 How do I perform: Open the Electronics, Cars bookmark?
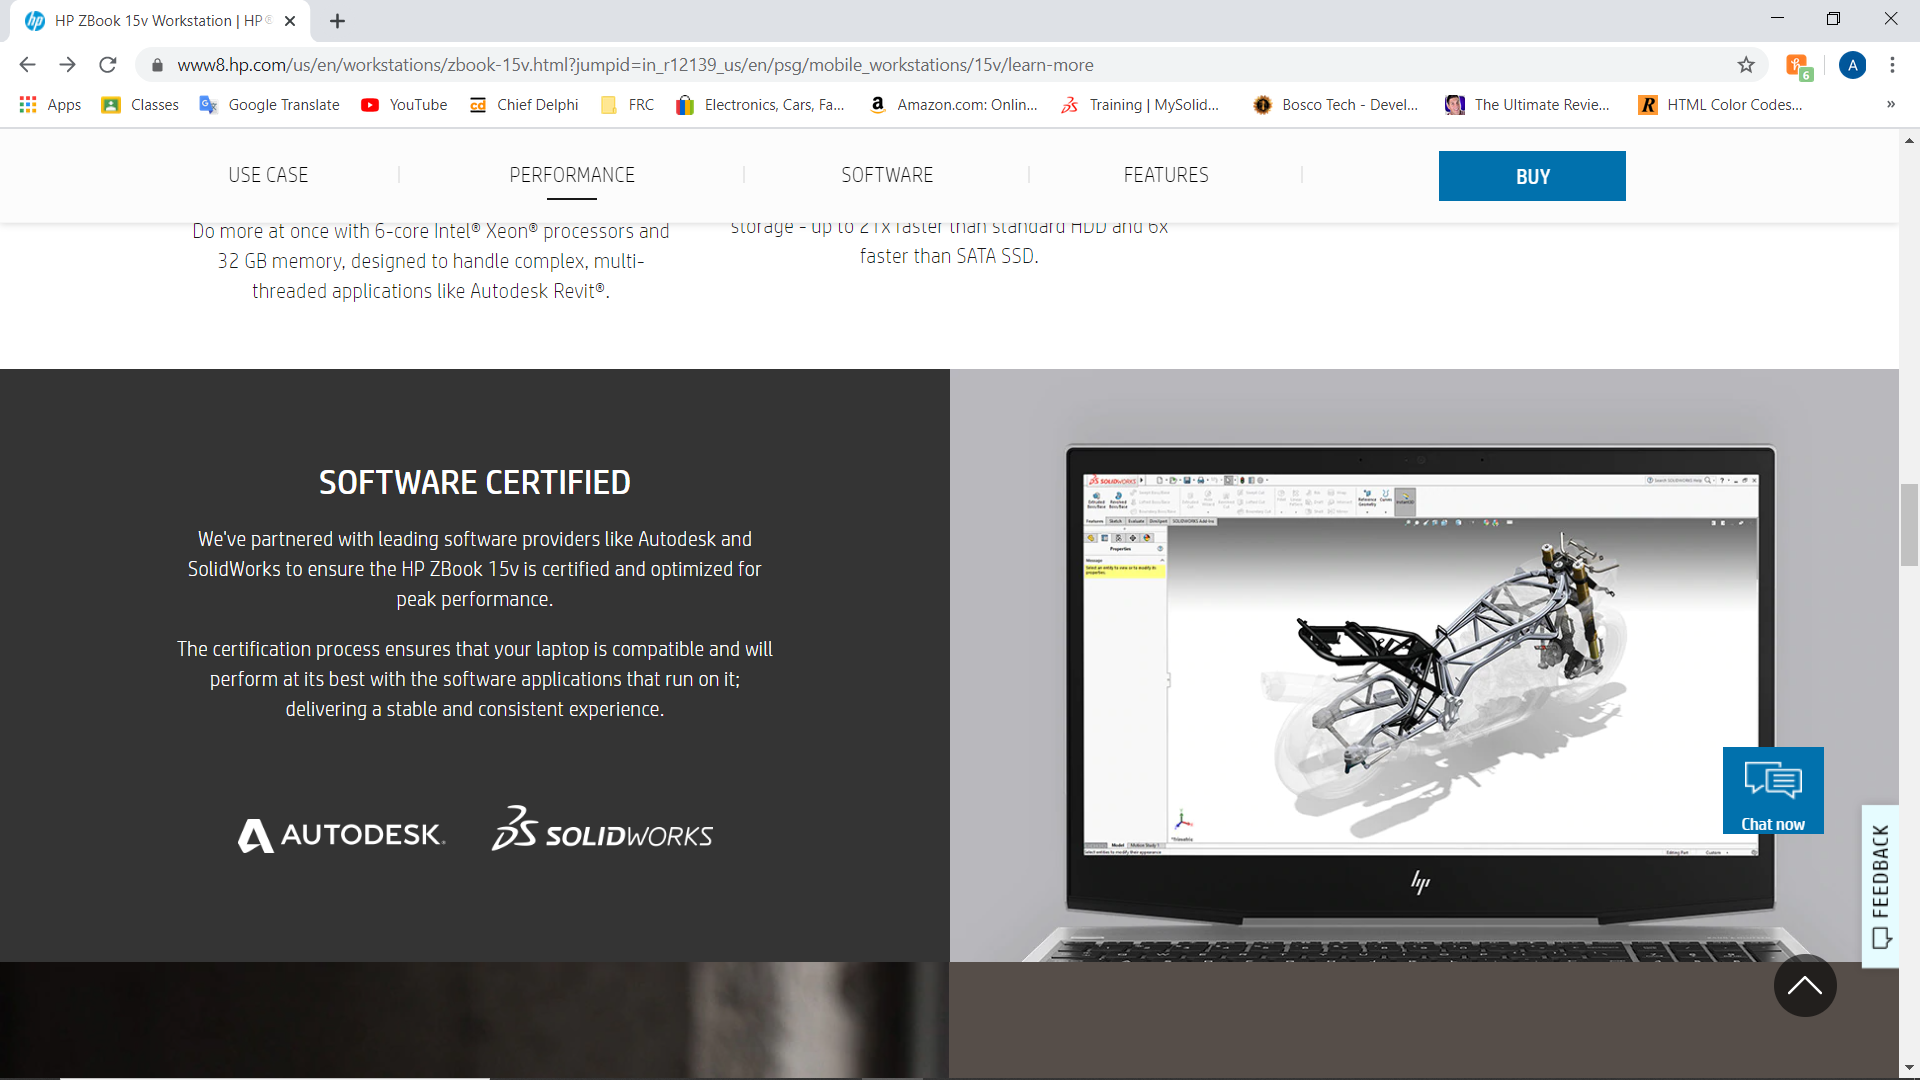(760, 105)
